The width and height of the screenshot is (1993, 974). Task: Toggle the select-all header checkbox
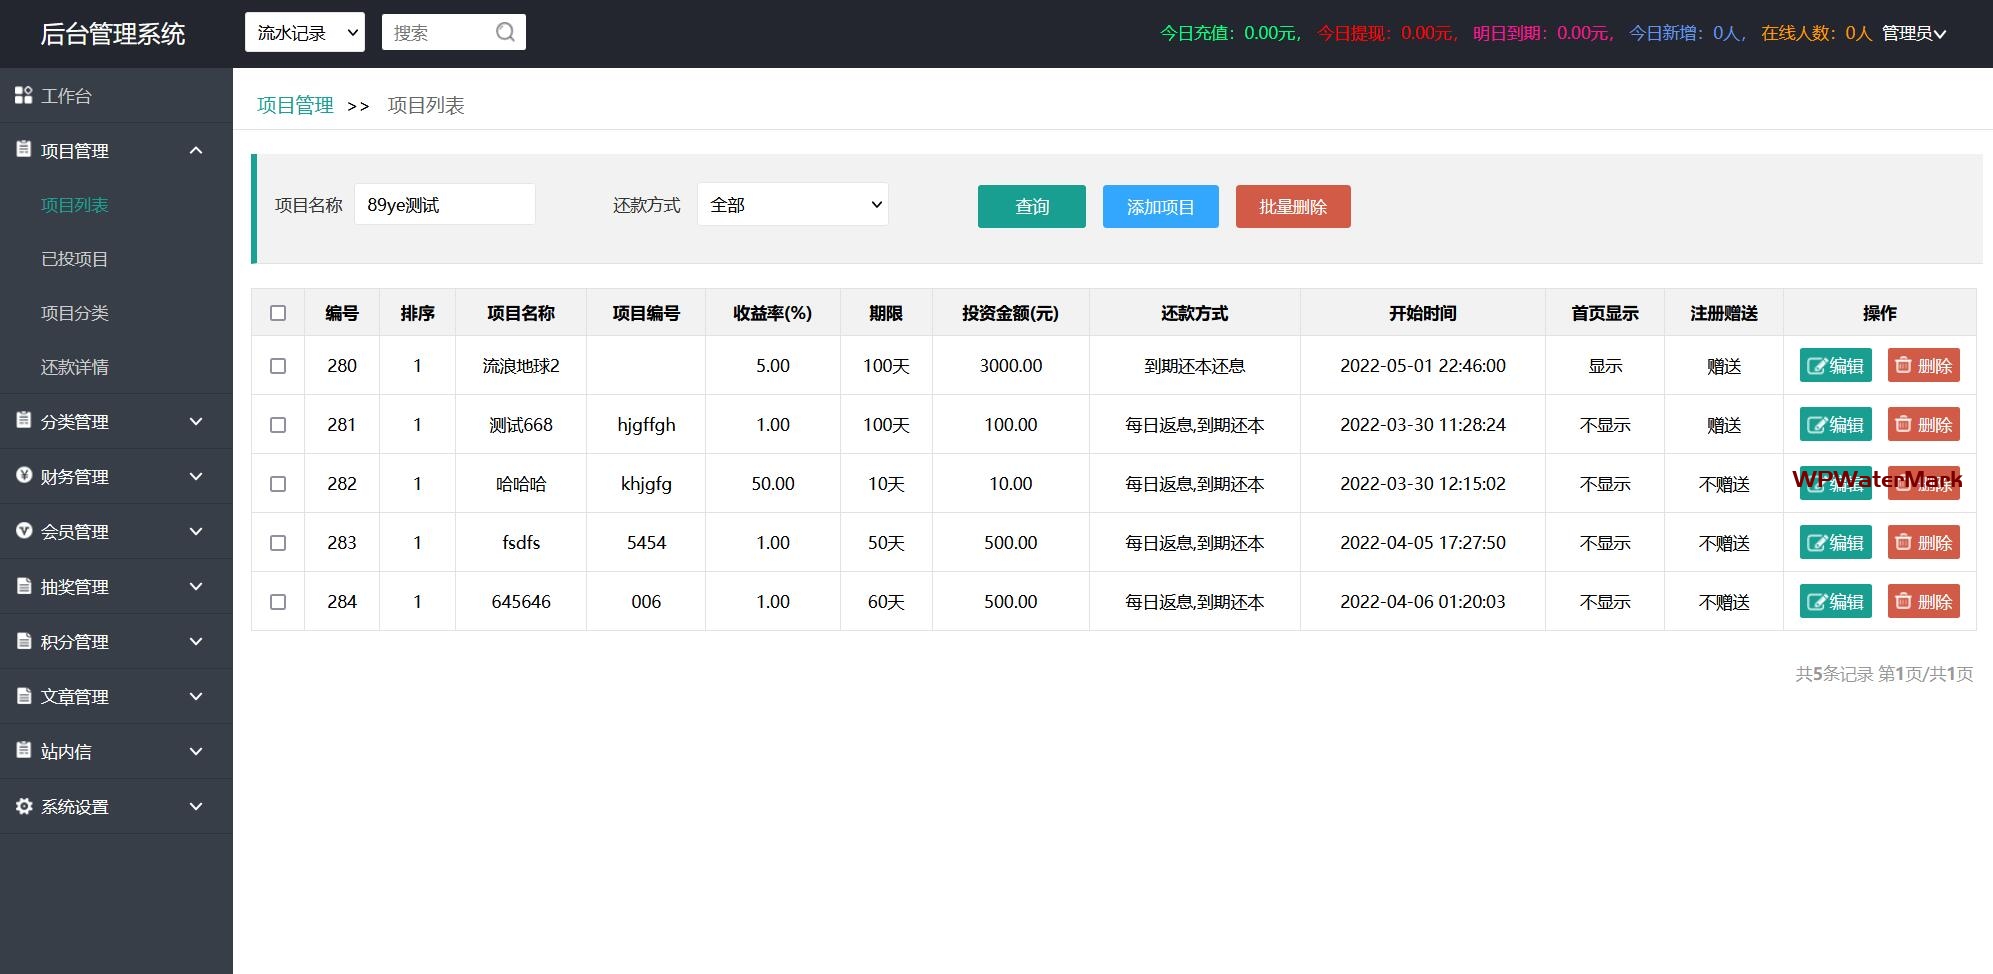pos(278,313)
